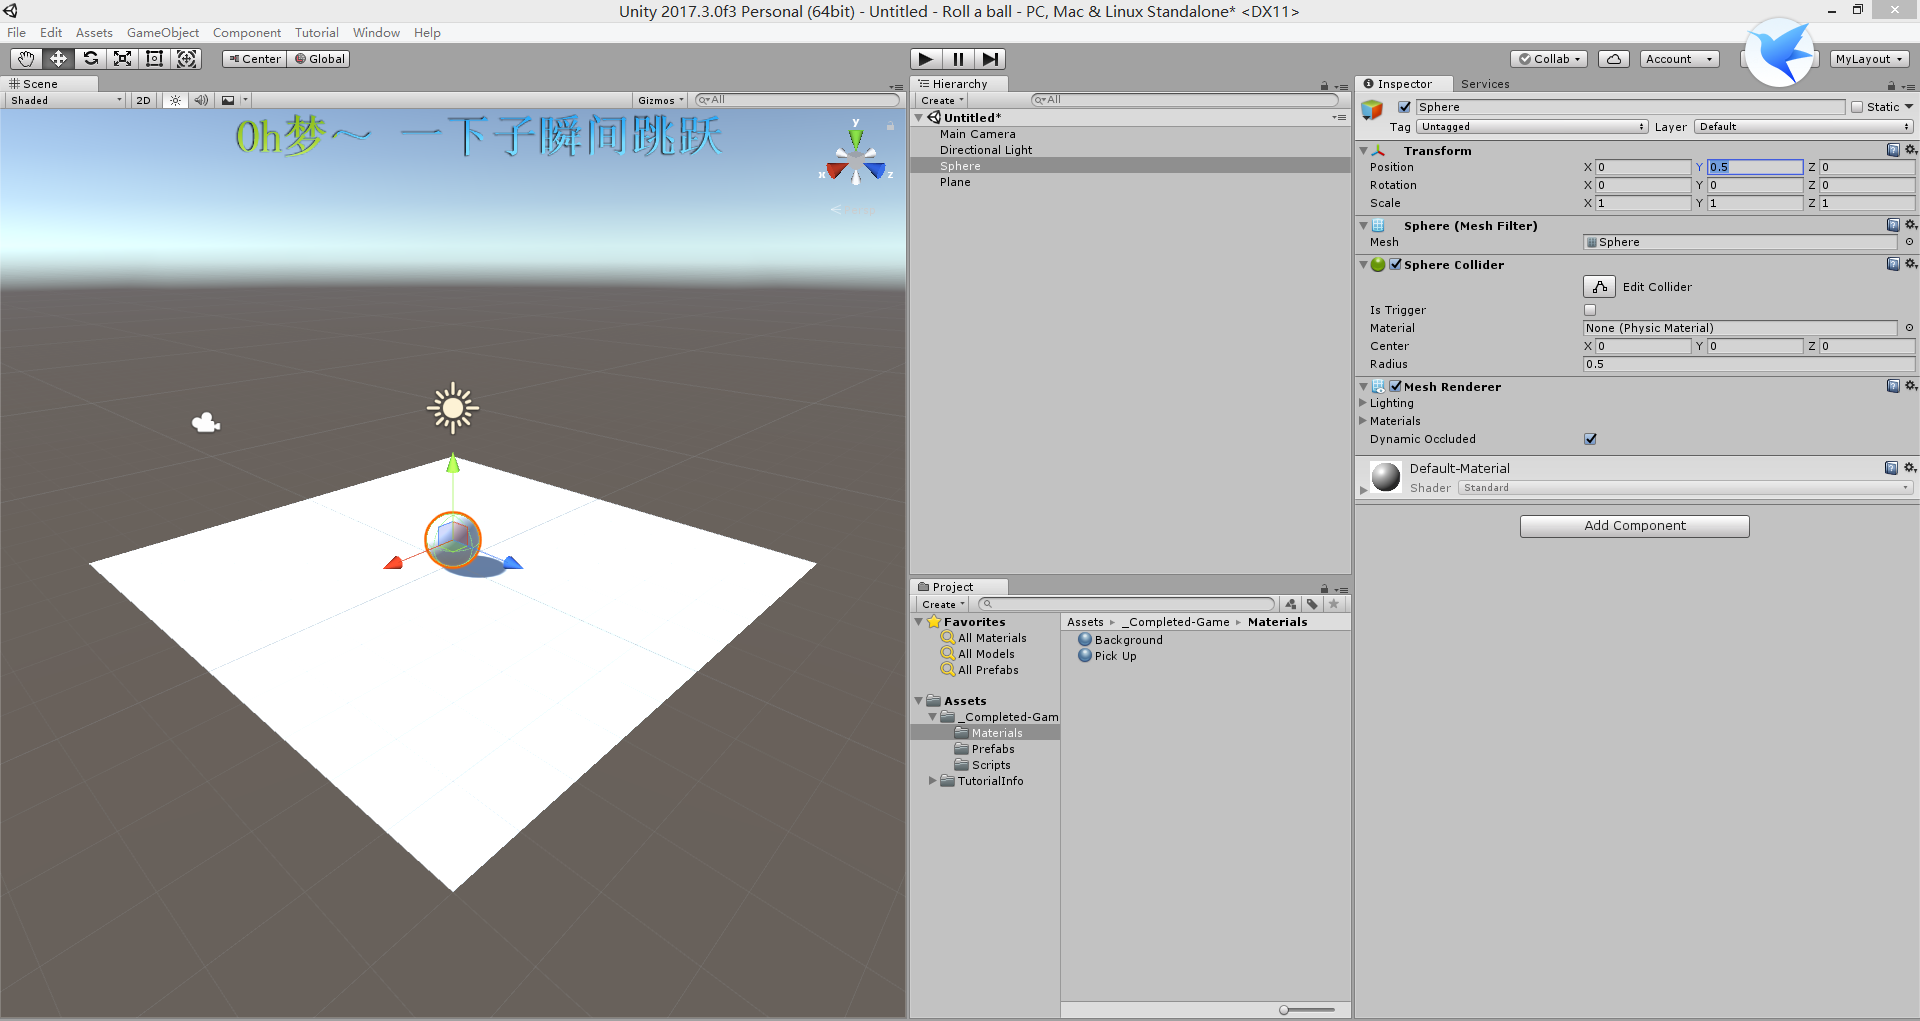Image resolution: width=1920 pixels, height=1021 pixels.
Task: Click the Add Component button
Action: pyautogui.click(x=1634, y=526)
